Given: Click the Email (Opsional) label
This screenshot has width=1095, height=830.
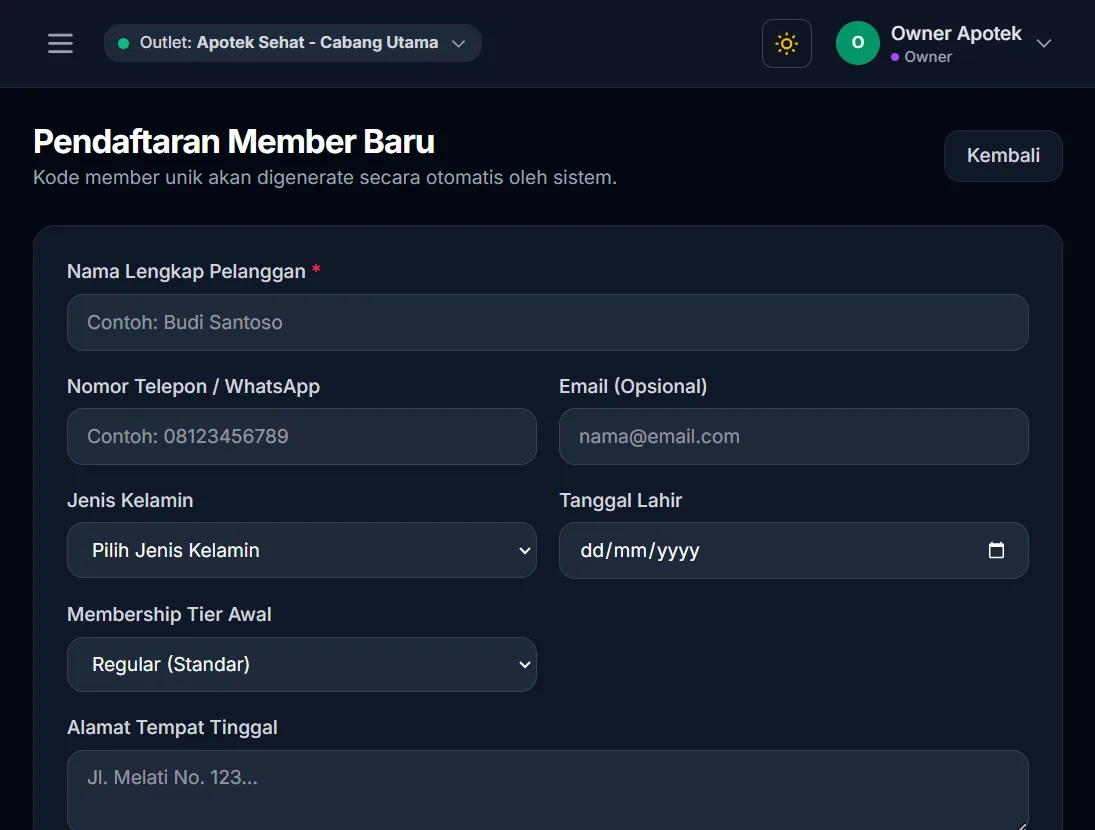Looking at the screenshot, I should [x=633, y=386].
